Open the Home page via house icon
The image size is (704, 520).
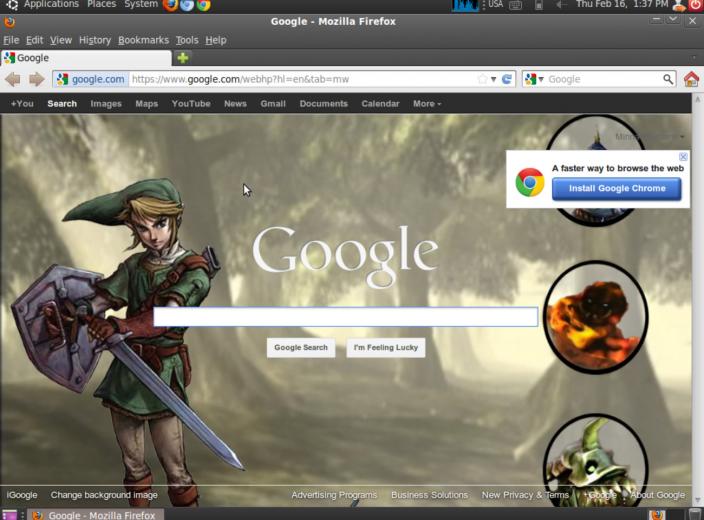(691, 79)
